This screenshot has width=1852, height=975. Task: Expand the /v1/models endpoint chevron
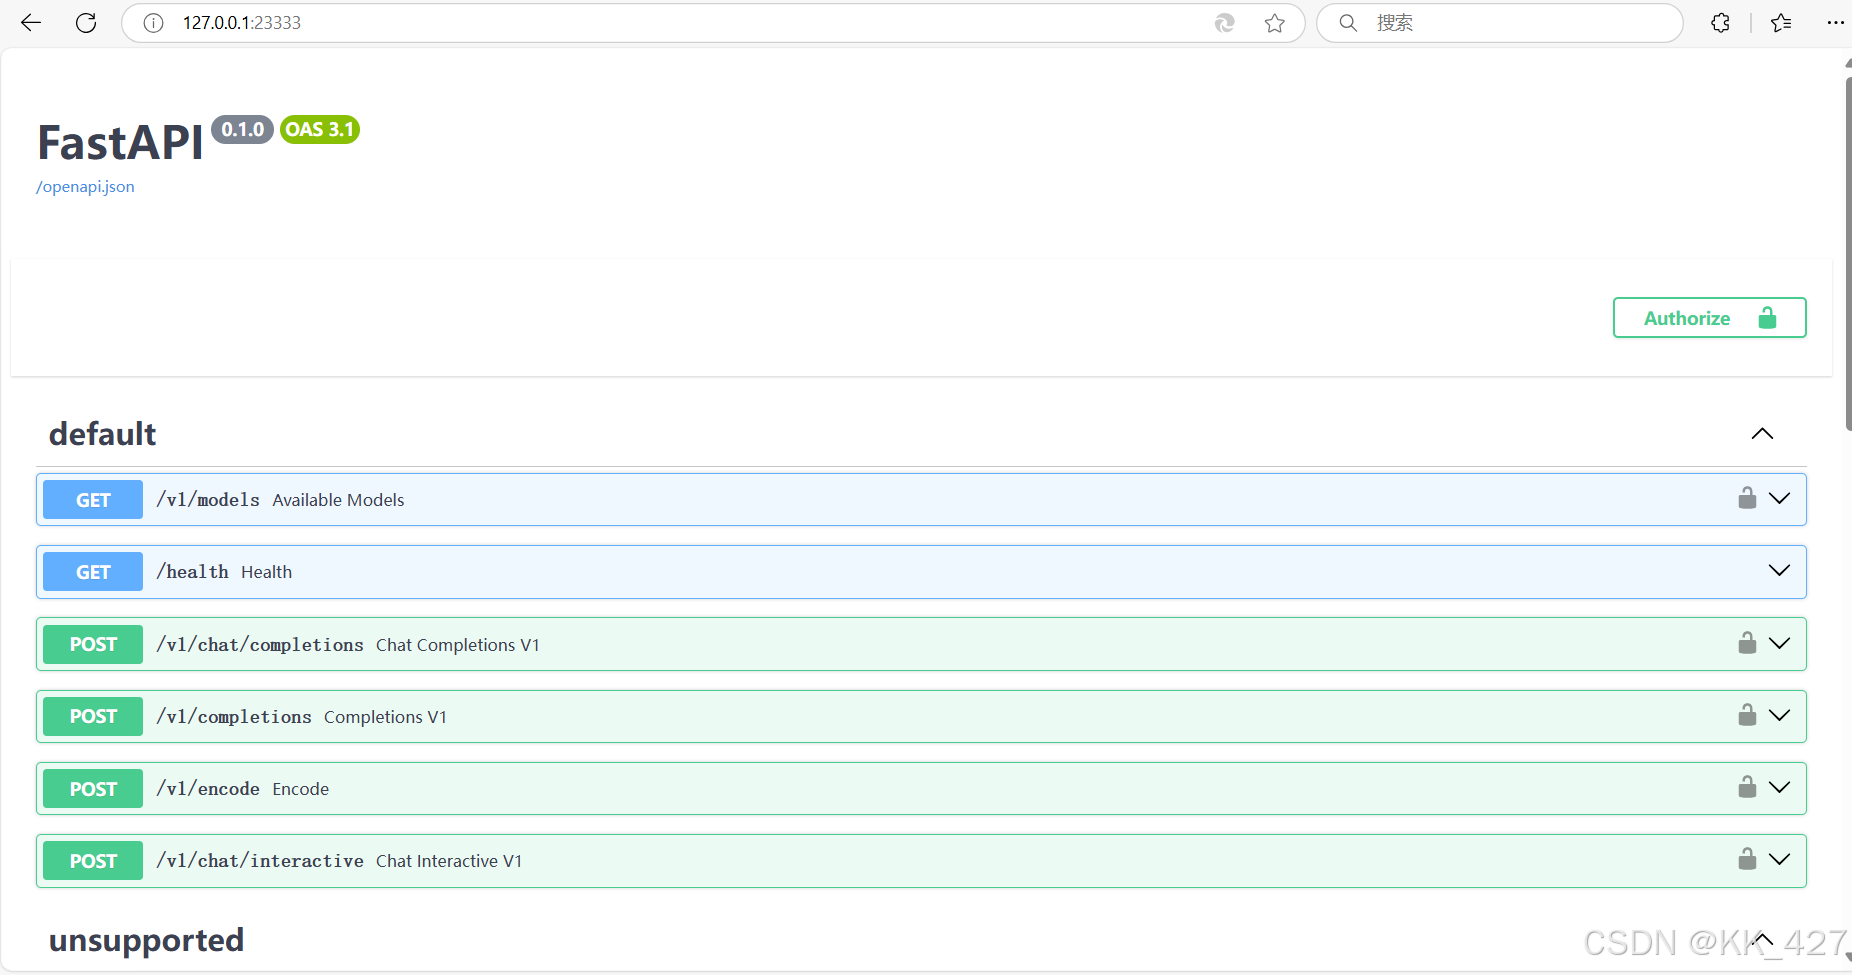coord(1779,498)
